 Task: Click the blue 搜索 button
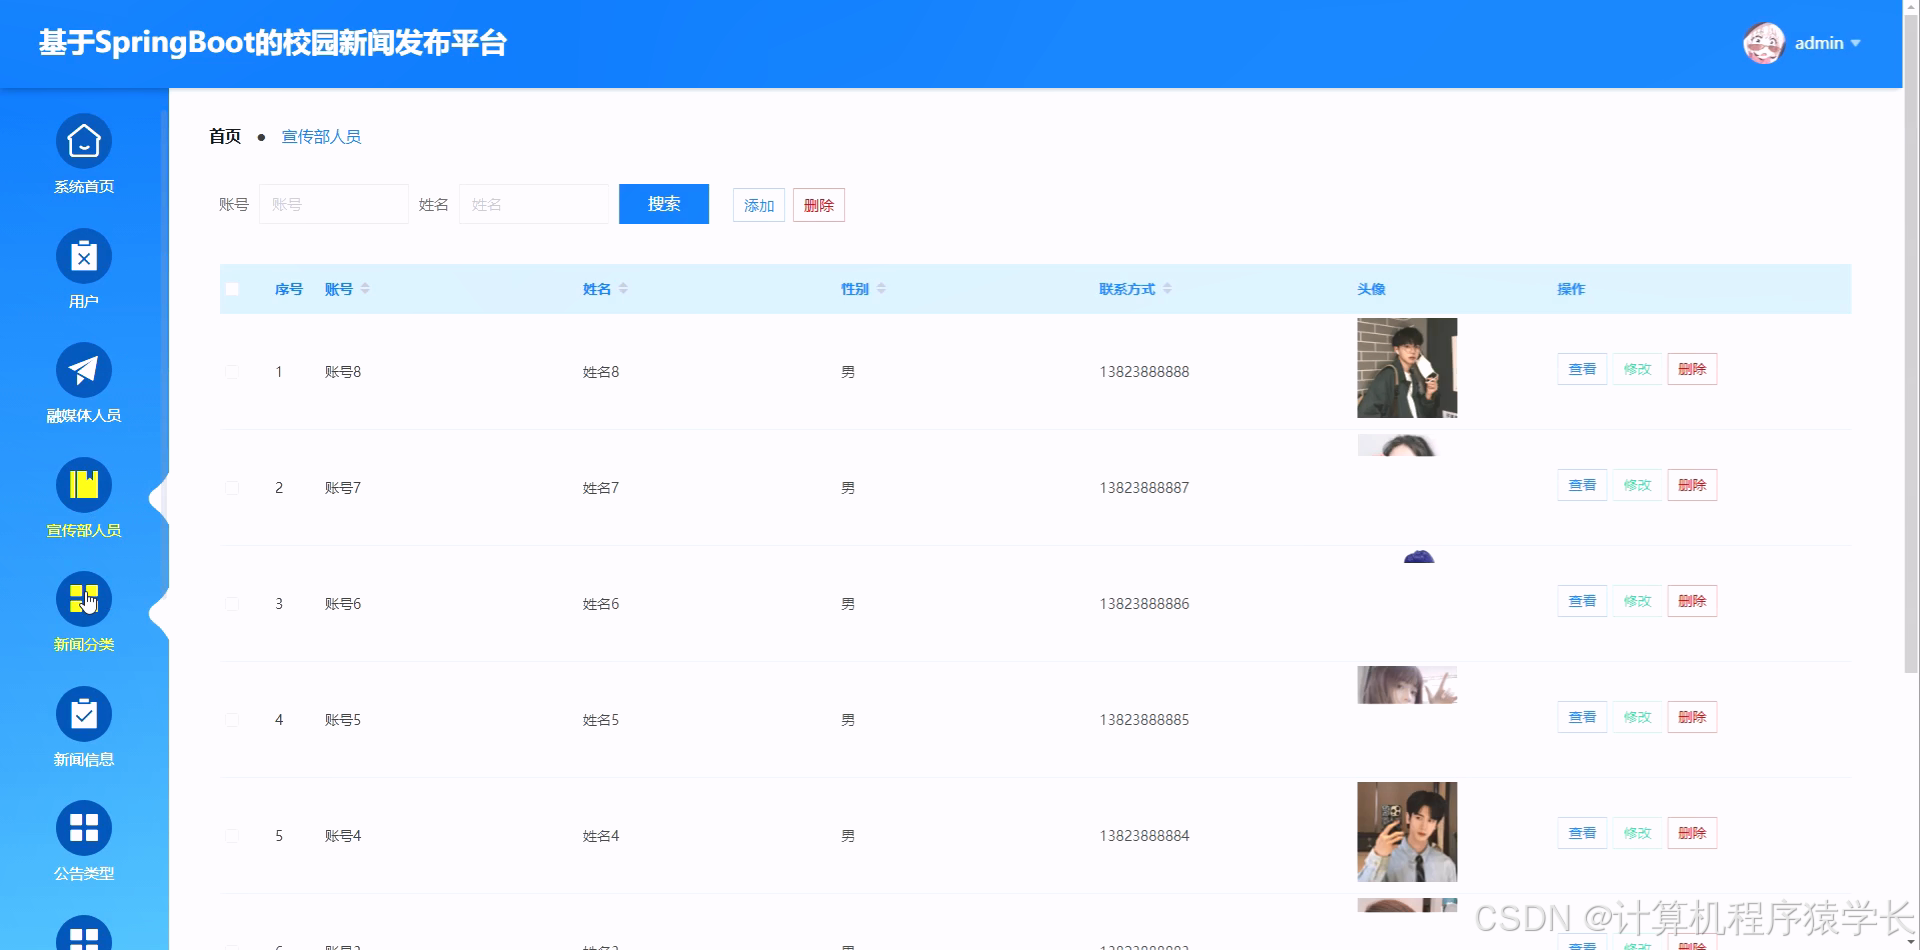664,204
